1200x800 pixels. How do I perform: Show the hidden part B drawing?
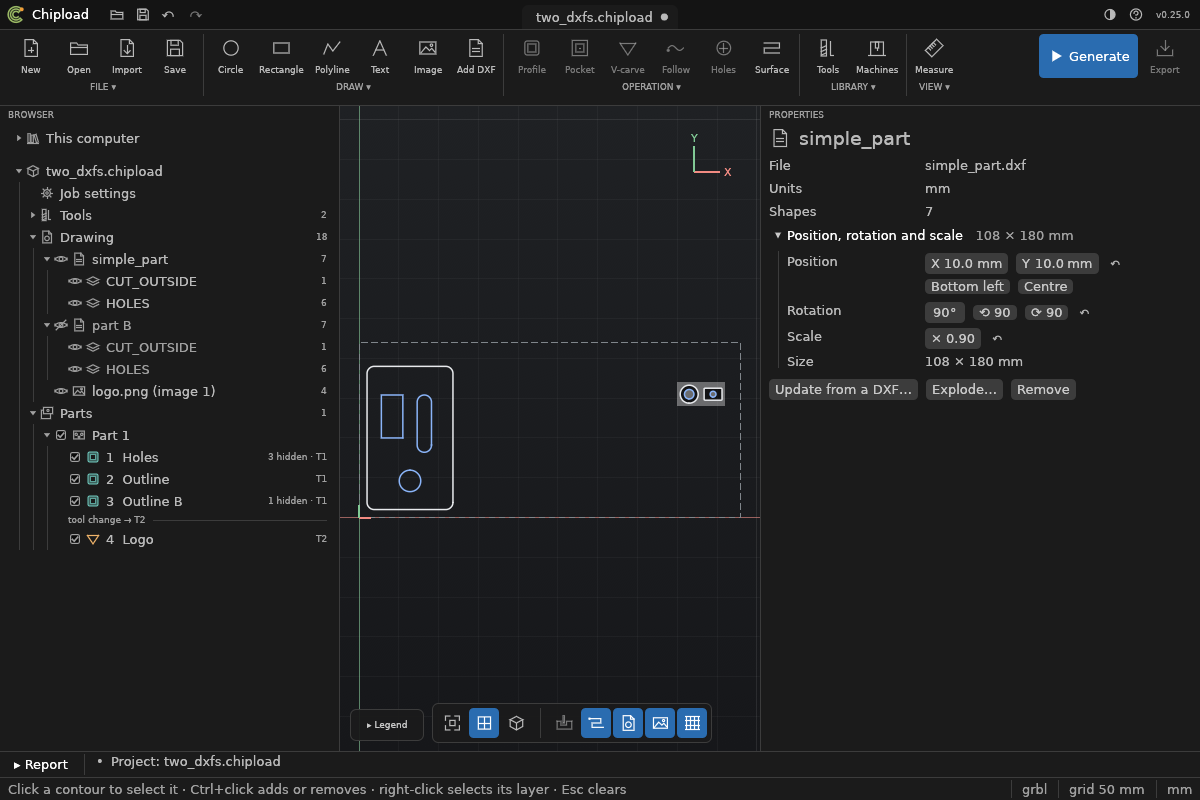[x=61, y=325]
